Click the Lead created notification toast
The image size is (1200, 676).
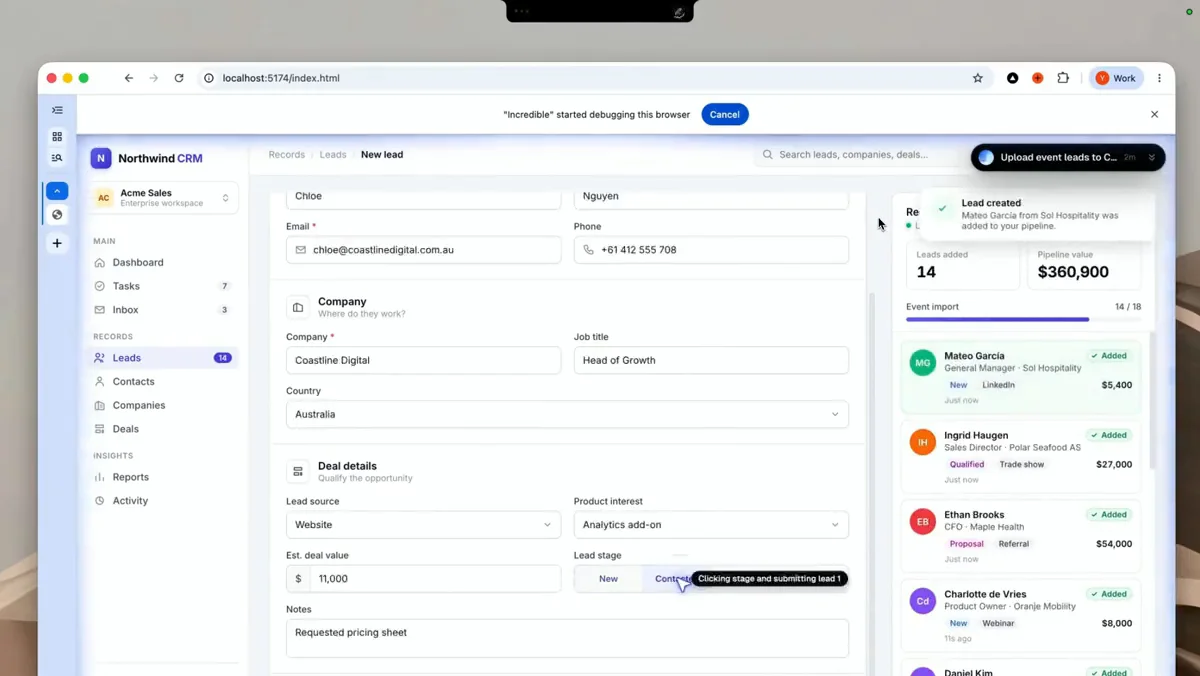[x=1038, y=214]
